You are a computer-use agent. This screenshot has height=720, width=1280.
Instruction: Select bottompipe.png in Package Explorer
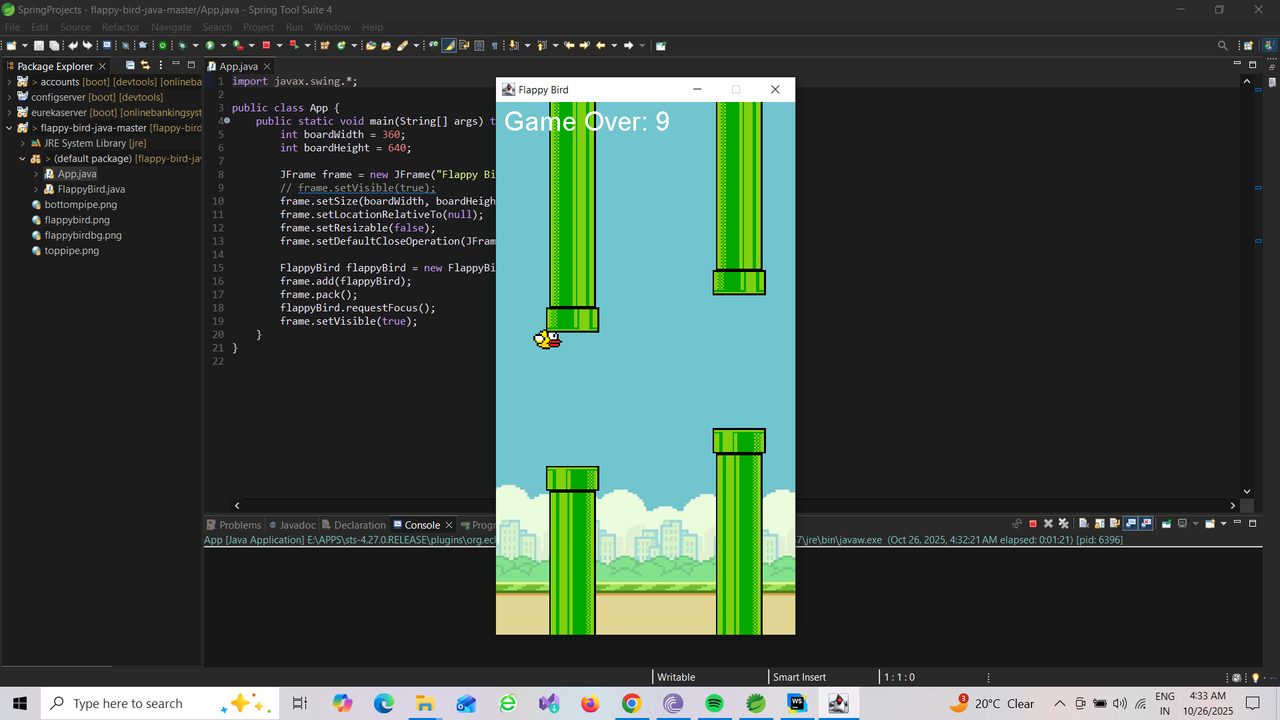(x=81, y=205)
